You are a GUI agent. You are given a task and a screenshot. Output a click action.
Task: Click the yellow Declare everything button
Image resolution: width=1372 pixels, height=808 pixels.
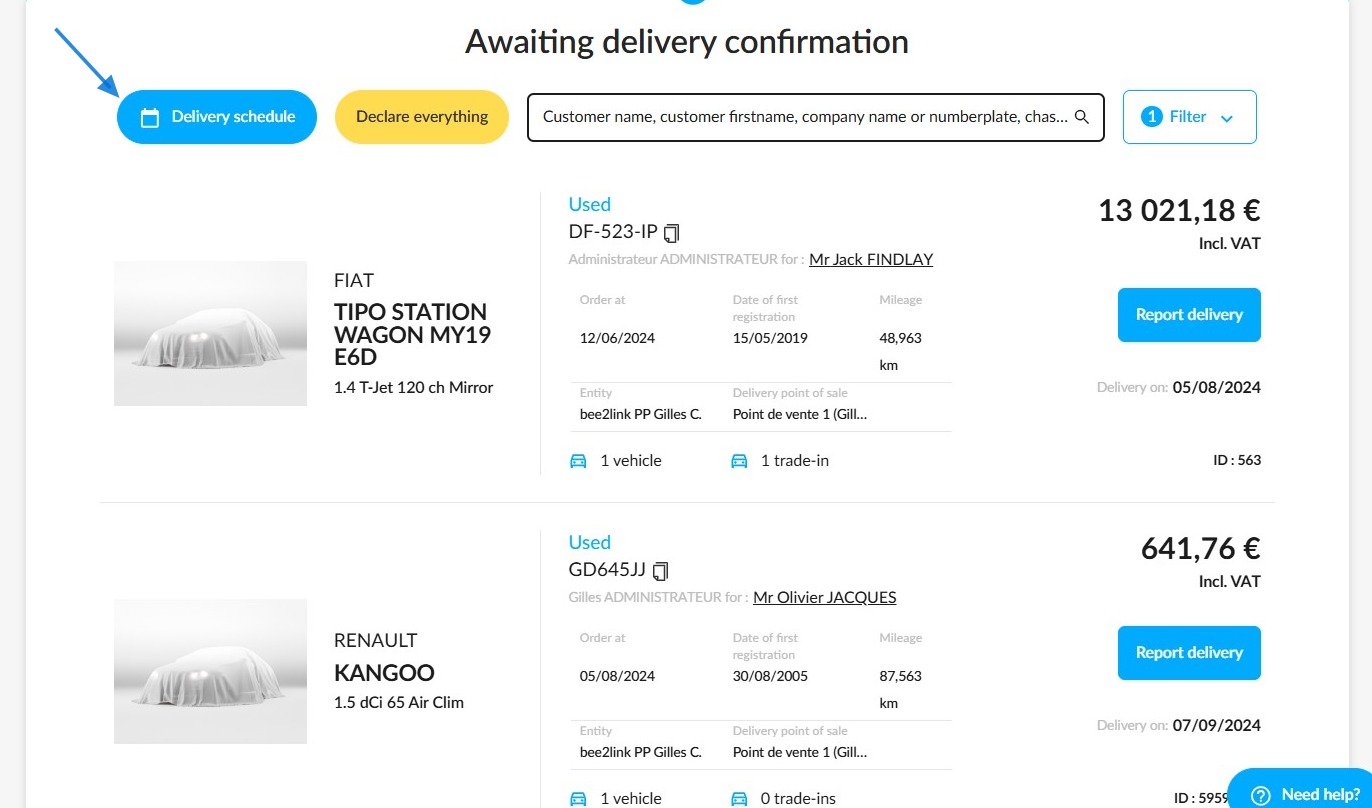422,117
